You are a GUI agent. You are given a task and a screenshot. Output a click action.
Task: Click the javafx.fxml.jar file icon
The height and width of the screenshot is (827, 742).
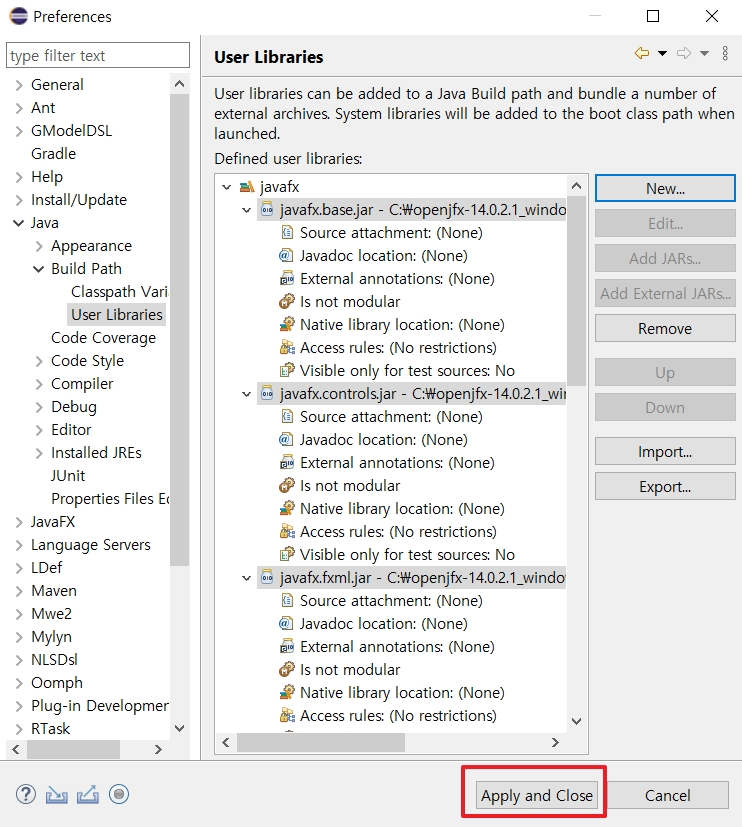coord(267,578)
